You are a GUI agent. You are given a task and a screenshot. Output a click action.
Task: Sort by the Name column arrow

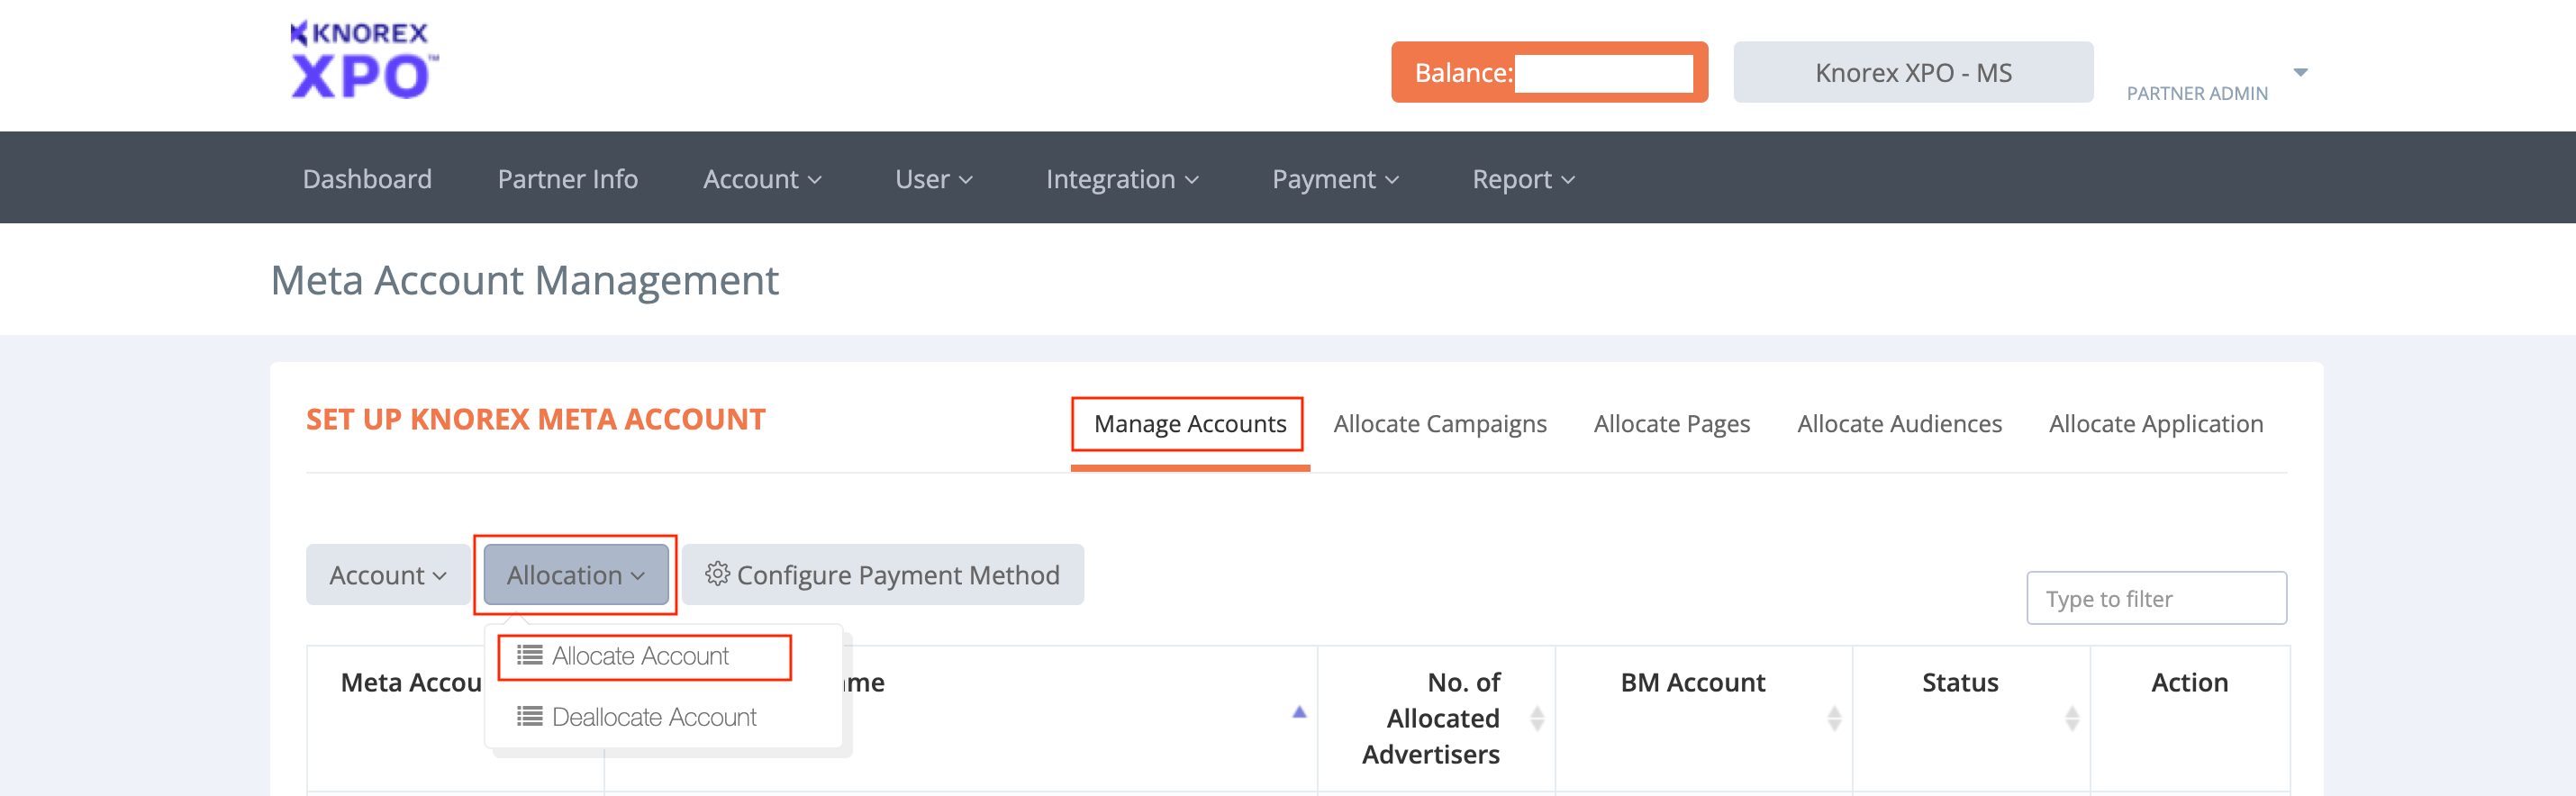click(1298, 712)
